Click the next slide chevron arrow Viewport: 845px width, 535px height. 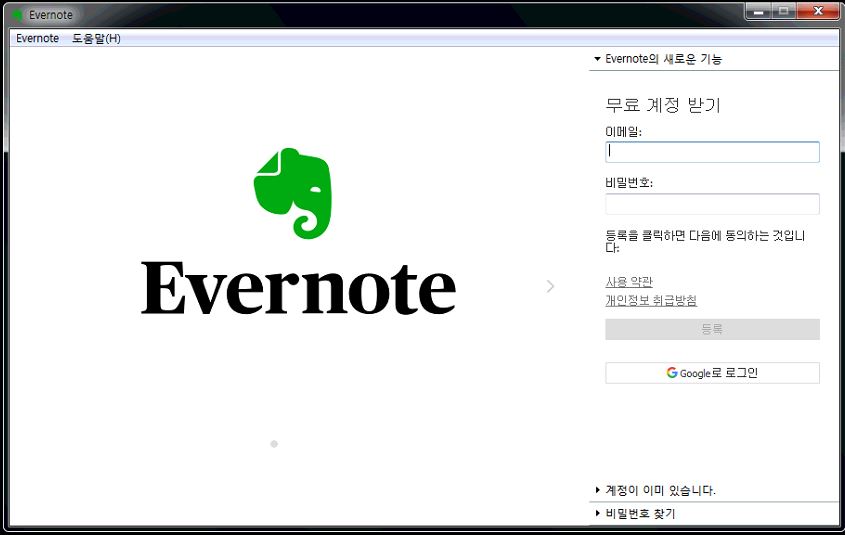click(x=550, y=286)
